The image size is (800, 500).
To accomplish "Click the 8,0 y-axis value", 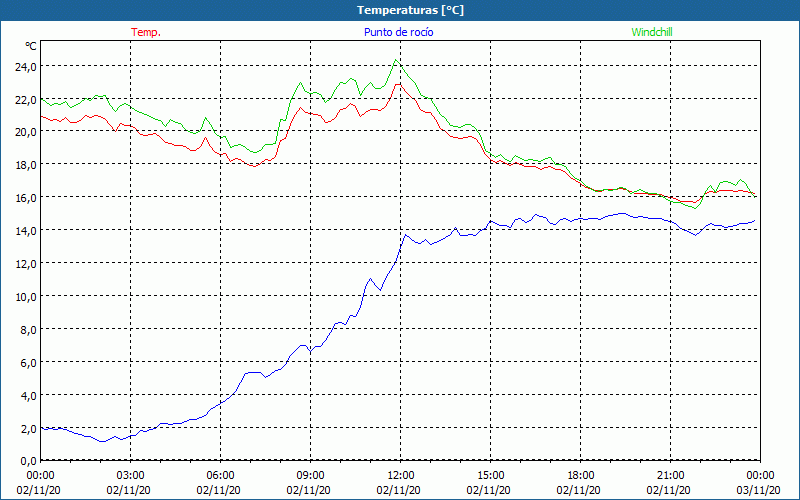I will pyautogui.click(x=28, y=330).
